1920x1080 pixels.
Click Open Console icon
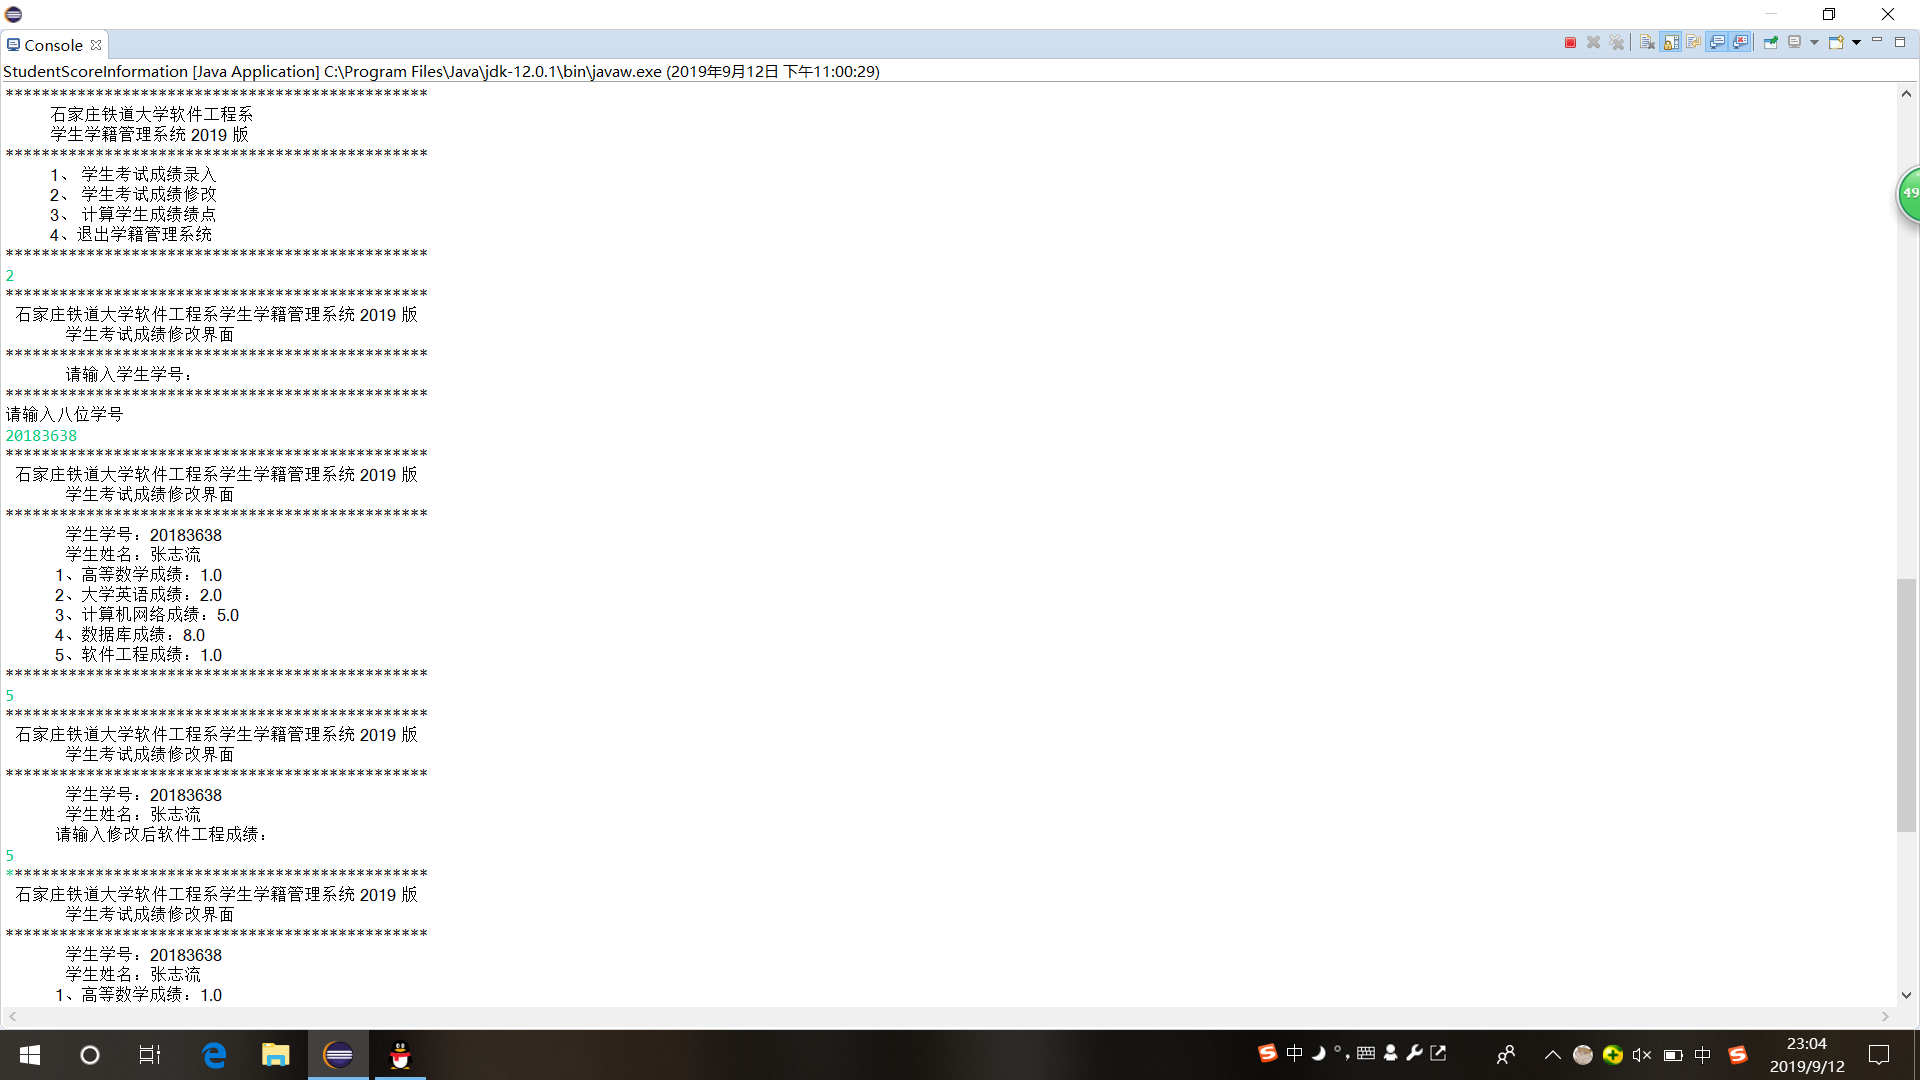1836,42
